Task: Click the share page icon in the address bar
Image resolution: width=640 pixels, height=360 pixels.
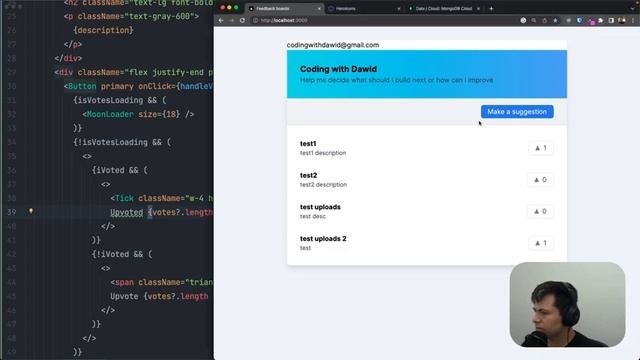Action: (544, 20)
